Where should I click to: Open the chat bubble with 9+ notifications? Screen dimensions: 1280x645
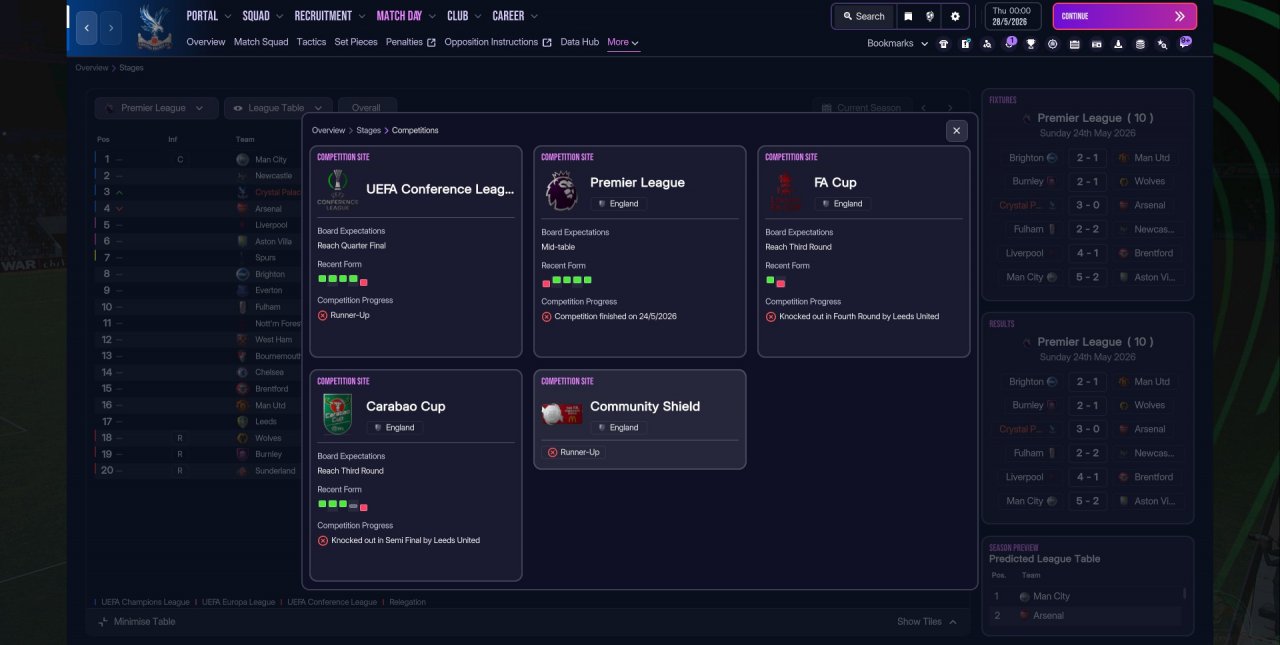1185,42
